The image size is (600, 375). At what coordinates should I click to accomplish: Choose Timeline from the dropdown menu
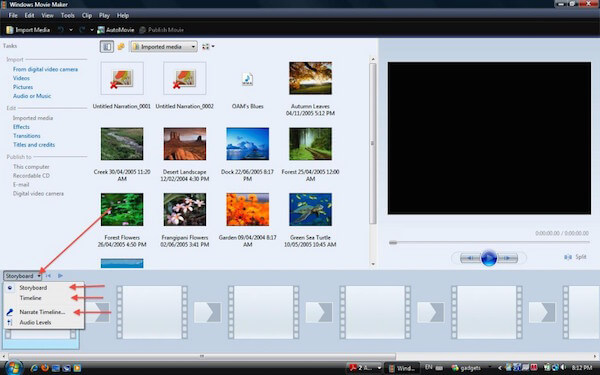coord(31,298)
